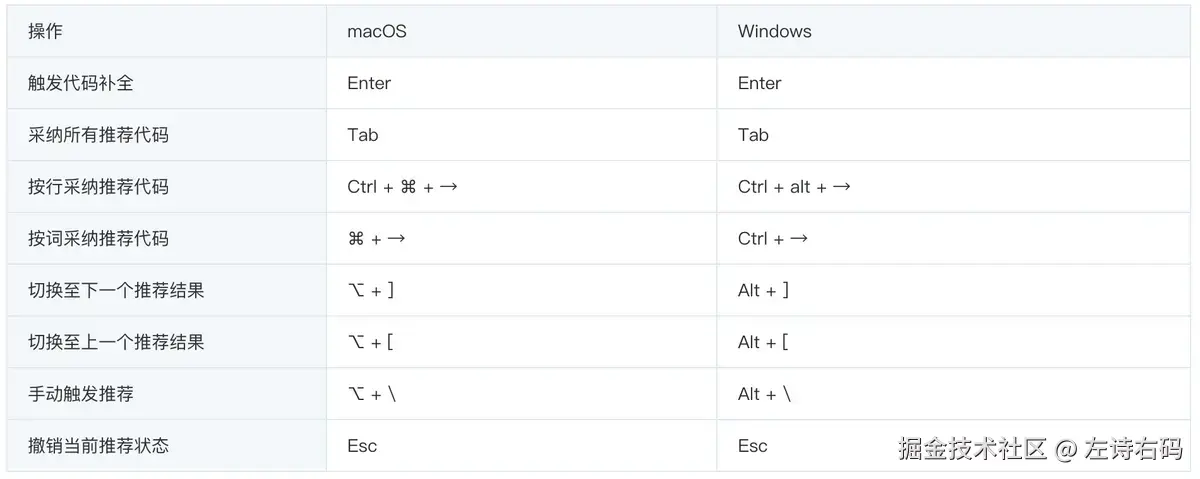
Task: Click the 采纳所有推荐代码 row label
Action: pyautogui.click(x=98, y=135)
